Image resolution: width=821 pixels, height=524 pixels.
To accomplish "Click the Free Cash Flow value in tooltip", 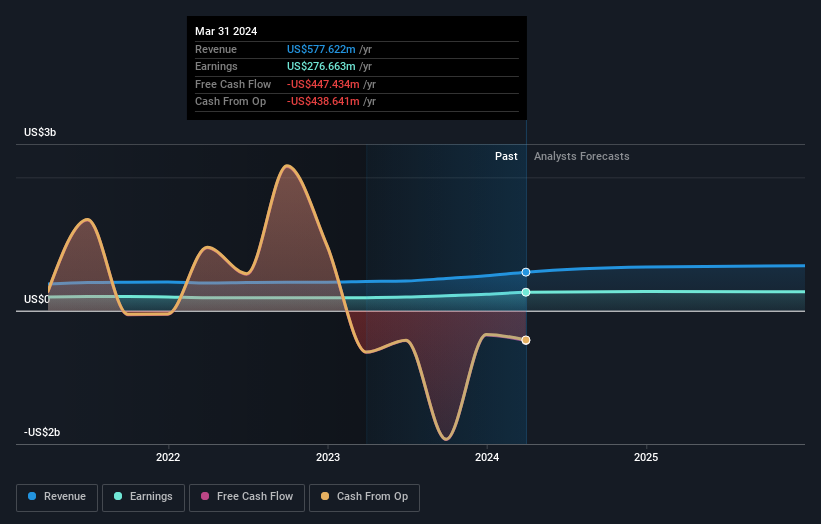I will click(x=323, y=84).
